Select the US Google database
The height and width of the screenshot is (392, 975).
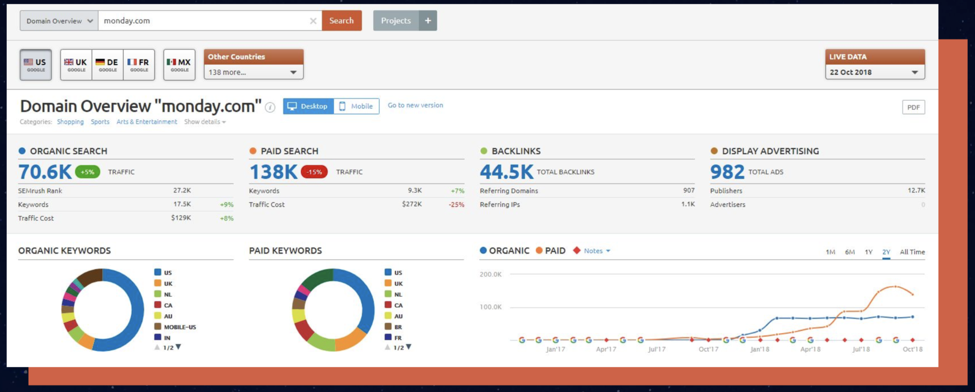[x=35, y=65]
